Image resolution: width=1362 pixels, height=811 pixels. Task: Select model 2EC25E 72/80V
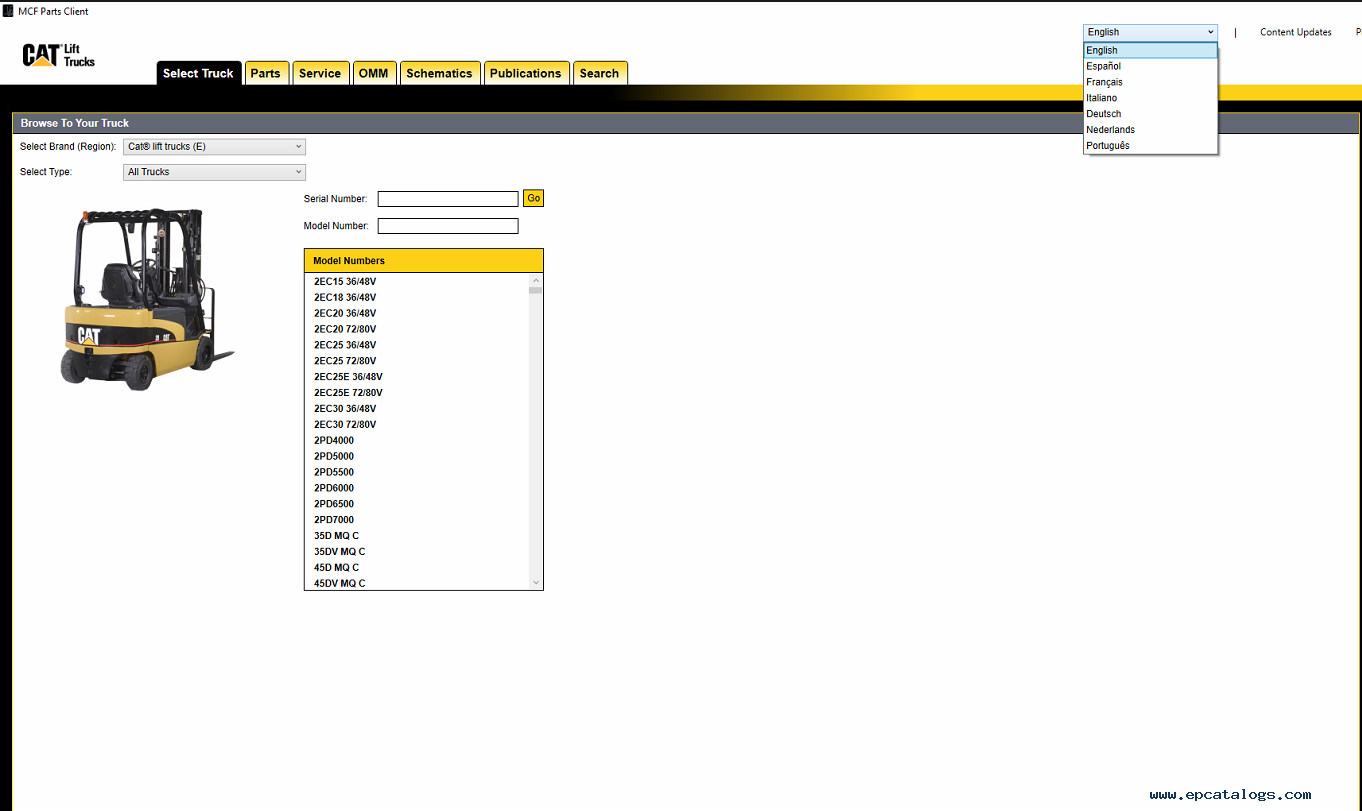click(348, 393)
